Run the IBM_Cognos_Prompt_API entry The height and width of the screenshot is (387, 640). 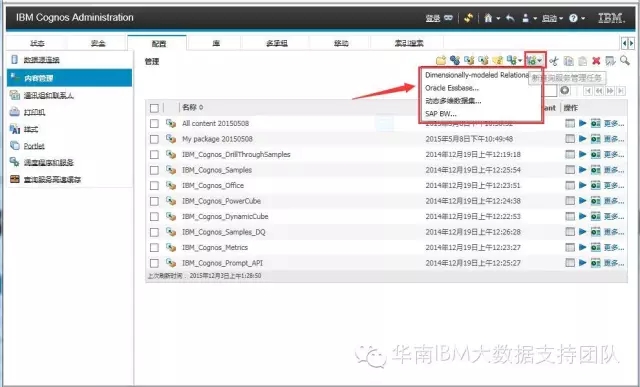tap(582, 263)
